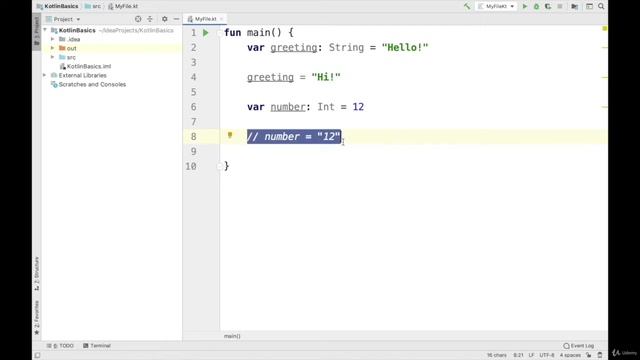Click the Build project hammer icon
The width and height of the screenshot is (640, 360).
(467, 7)
